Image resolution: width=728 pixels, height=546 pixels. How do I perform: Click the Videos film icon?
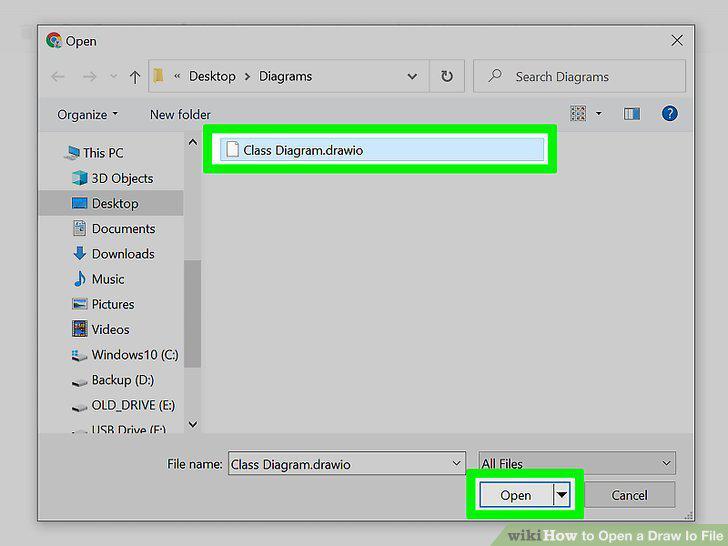pyautogui.click(x=80, y=329)
